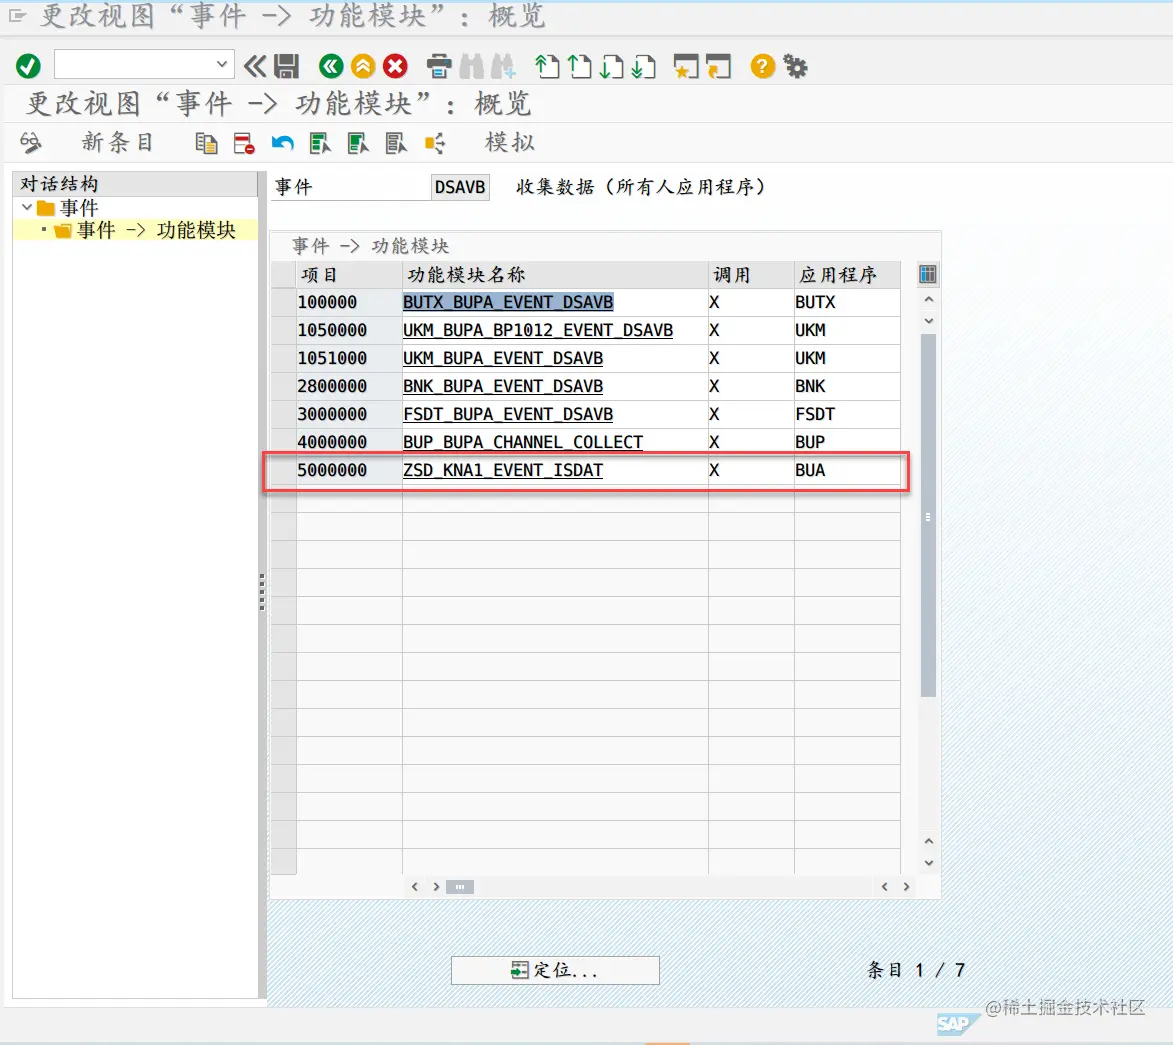Viewport: 1173px width, 1045px height.
Task: Collapse the 事件 tree folder
Action: tap(27, 206)
